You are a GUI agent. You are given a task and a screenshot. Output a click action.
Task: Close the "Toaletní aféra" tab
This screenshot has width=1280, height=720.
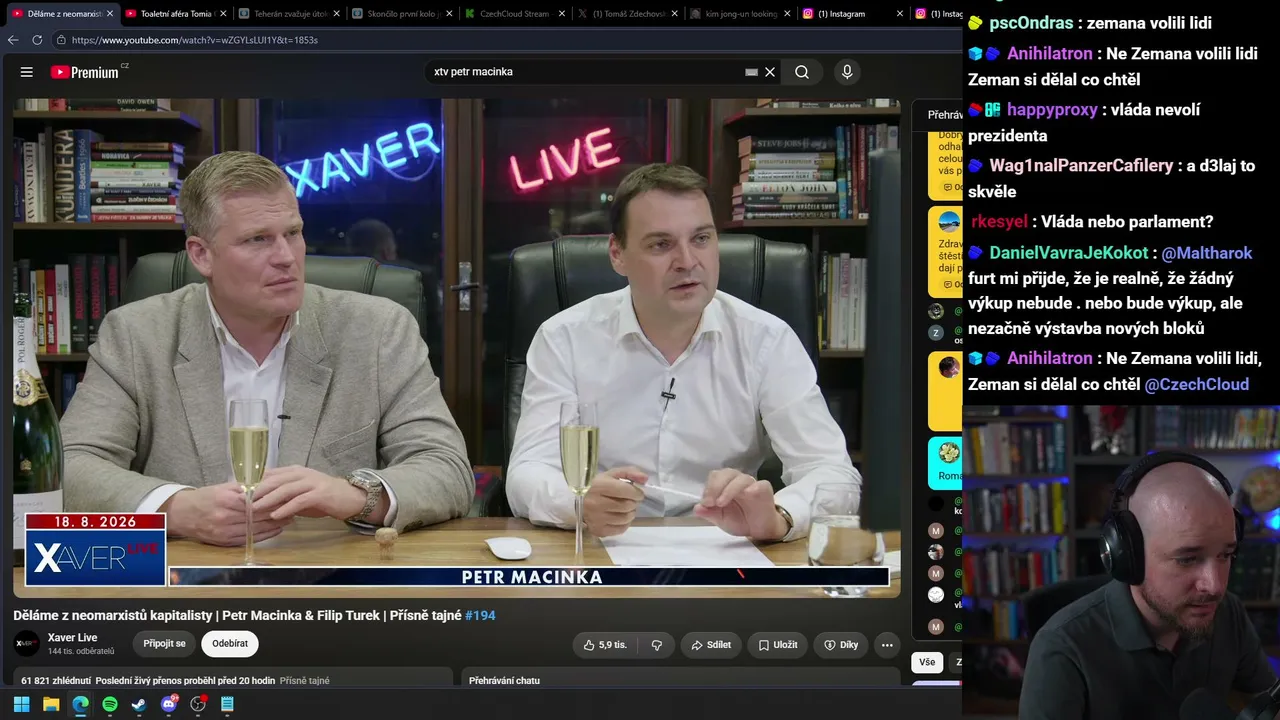point(222,14)
